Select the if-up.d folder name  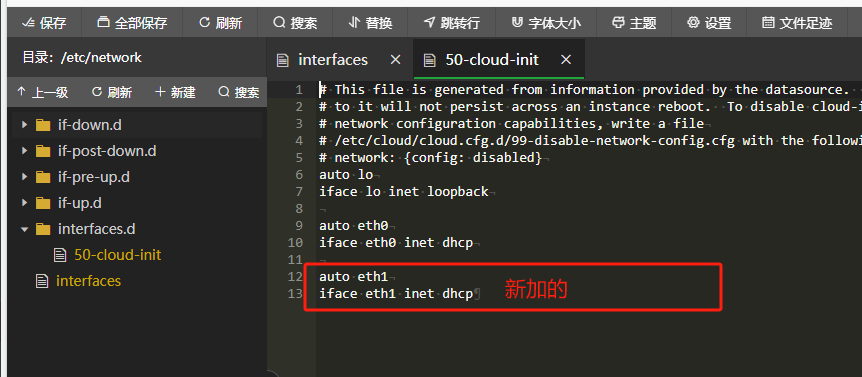pyautogui.click(x=80, y=203)
